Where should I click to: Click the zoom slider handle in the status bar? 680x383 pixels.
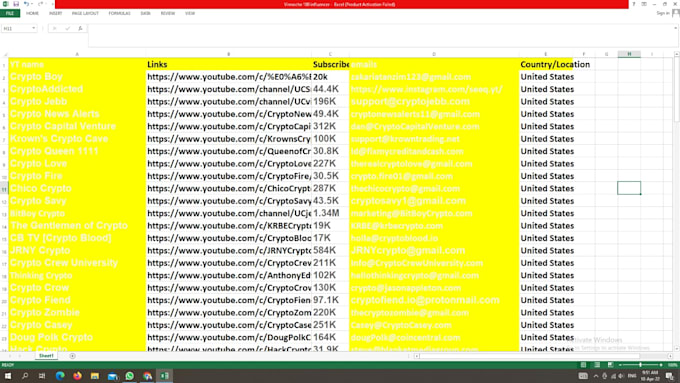point(640,365)
